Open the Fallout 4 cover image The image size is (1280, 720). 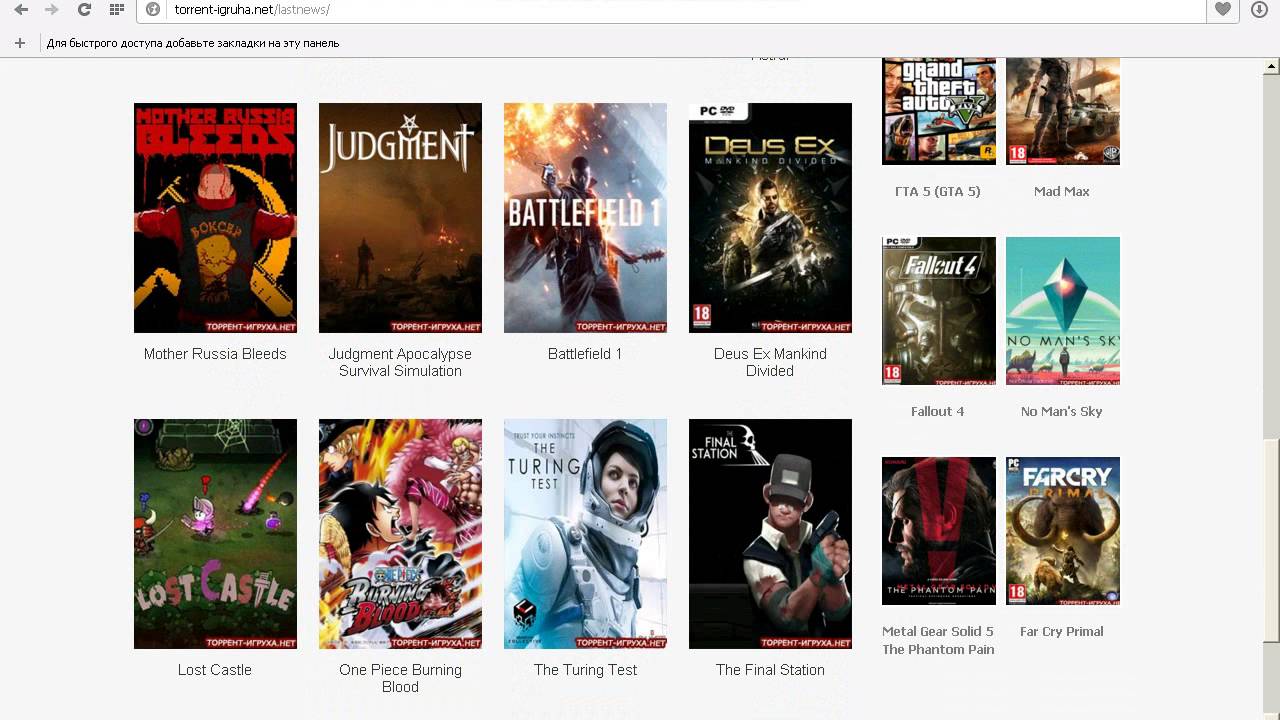coord(939,311)
